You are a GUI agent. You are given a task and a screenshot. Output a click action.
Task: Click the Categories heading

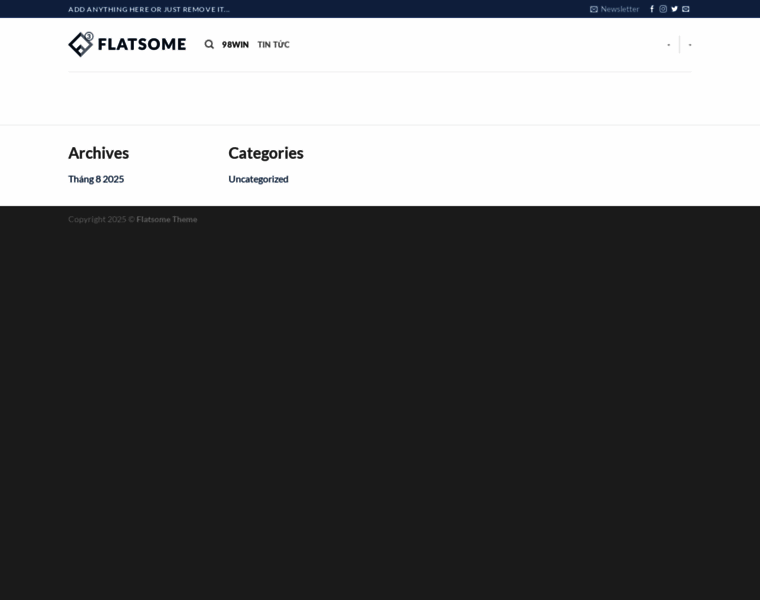click(x=266, y=153)
